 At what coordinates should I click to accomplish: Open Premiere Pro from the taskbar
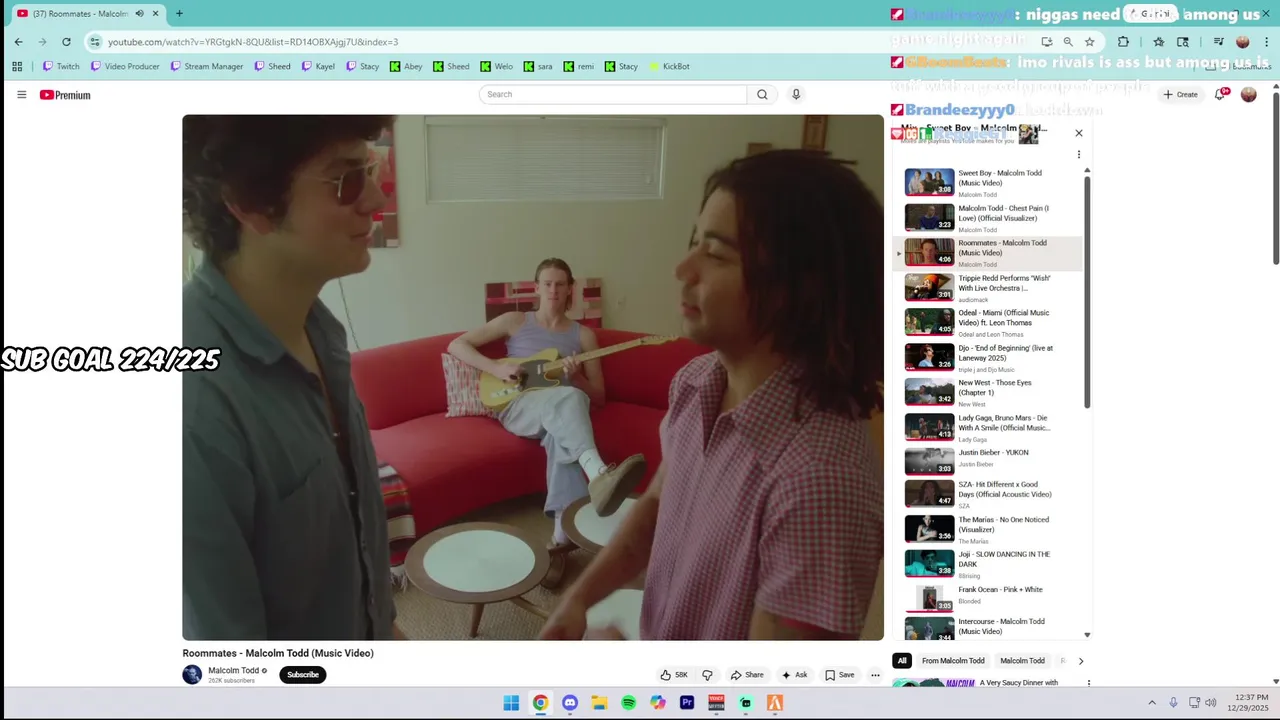pyautogui.click(x=687, y=703)
